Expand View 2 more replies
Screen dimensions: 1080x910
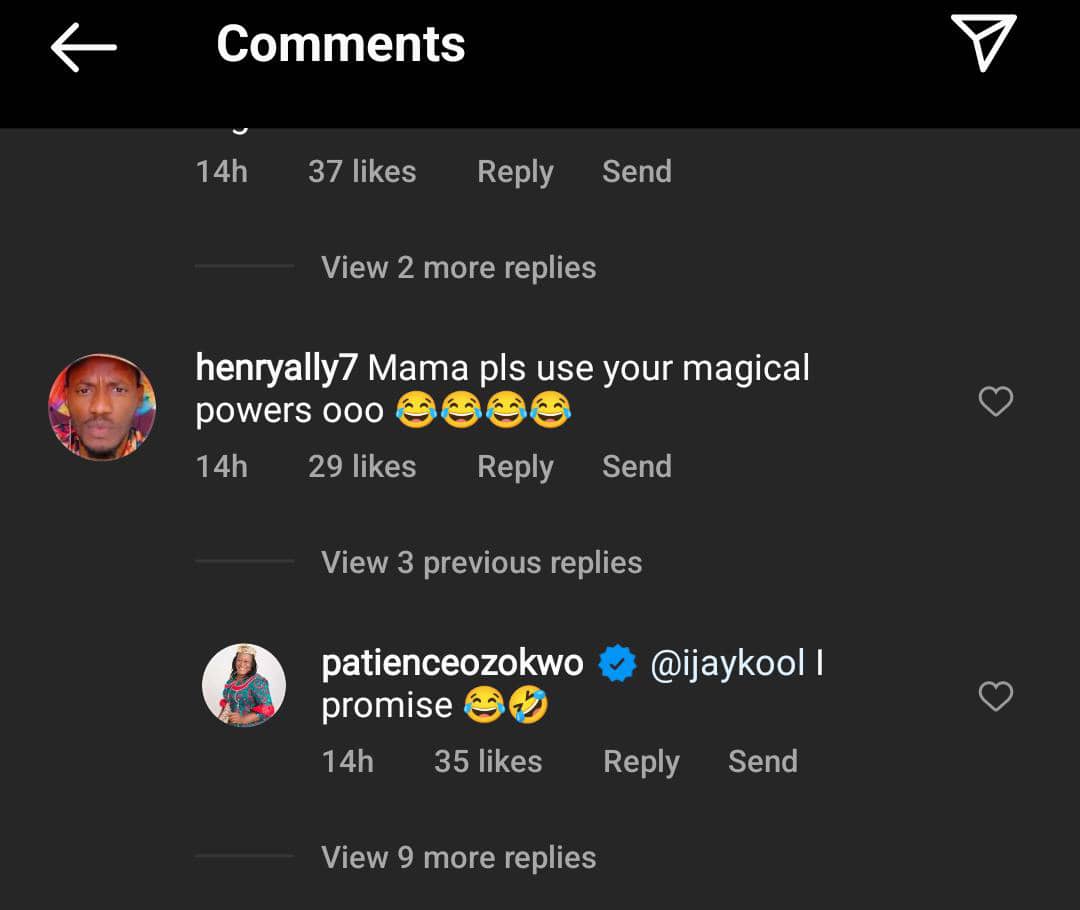pos(458,267)
